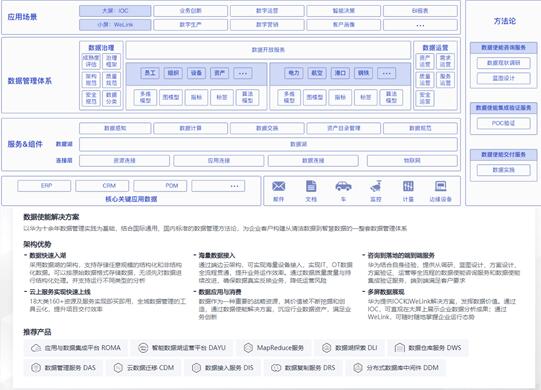Click the DDM product icon
This screenshot has width=541, height=390.
[x=358, y=368]
